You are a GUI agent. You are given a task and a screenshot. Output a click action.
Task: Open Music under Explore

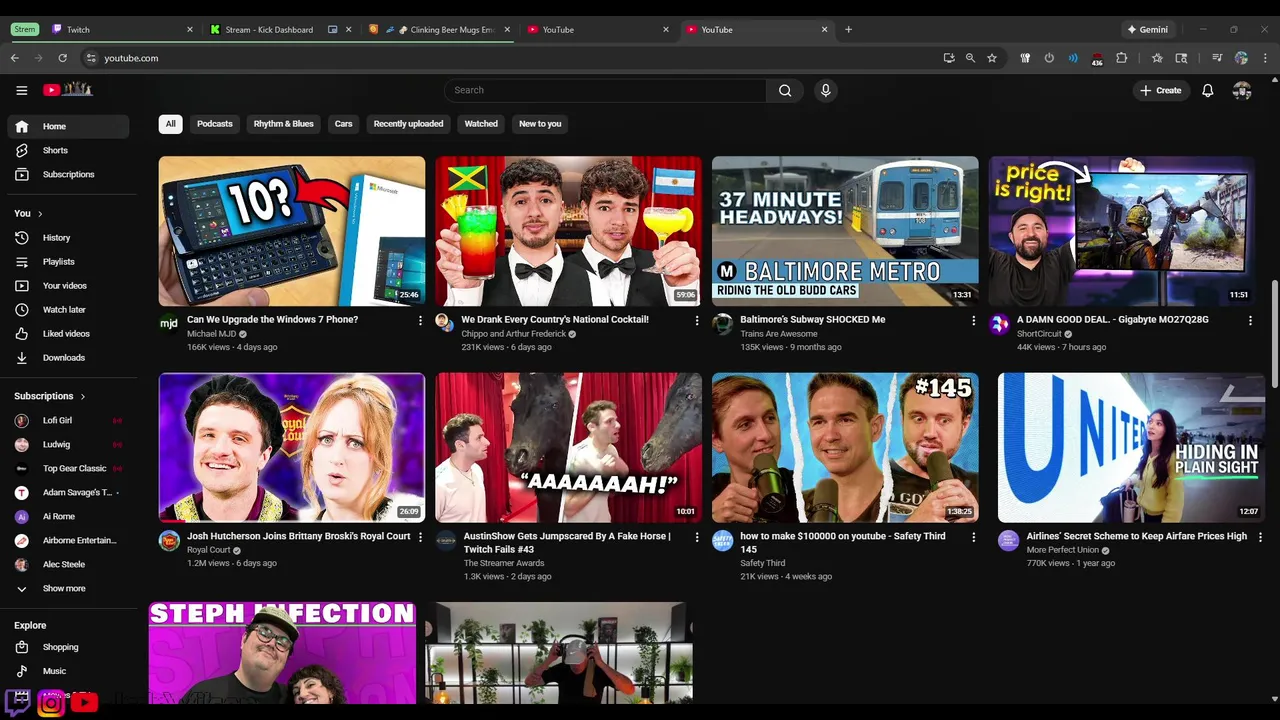coord(68,671)
